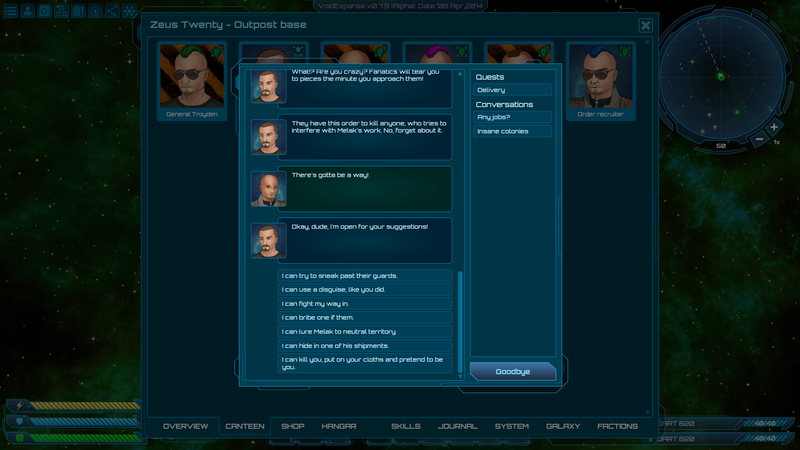Zoom out the radar minimap
Viewport: 800px width, 450px height.
click(759, 139)
